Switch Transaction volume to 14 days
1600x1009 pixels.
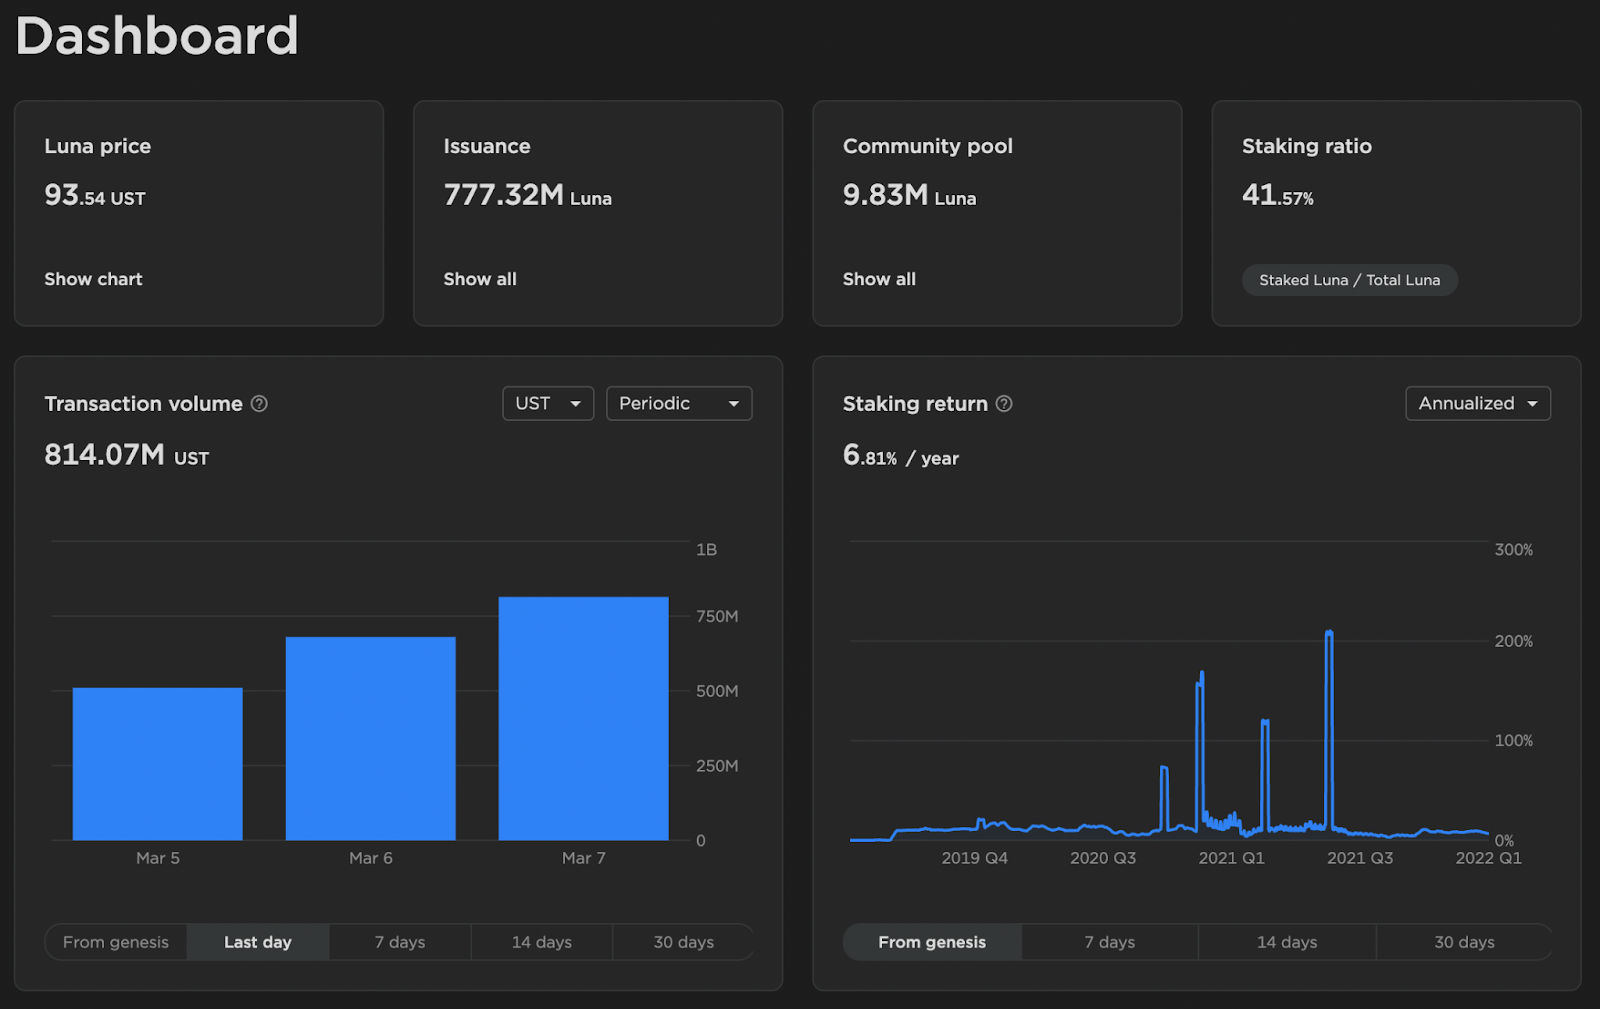(x=541, y=942)
